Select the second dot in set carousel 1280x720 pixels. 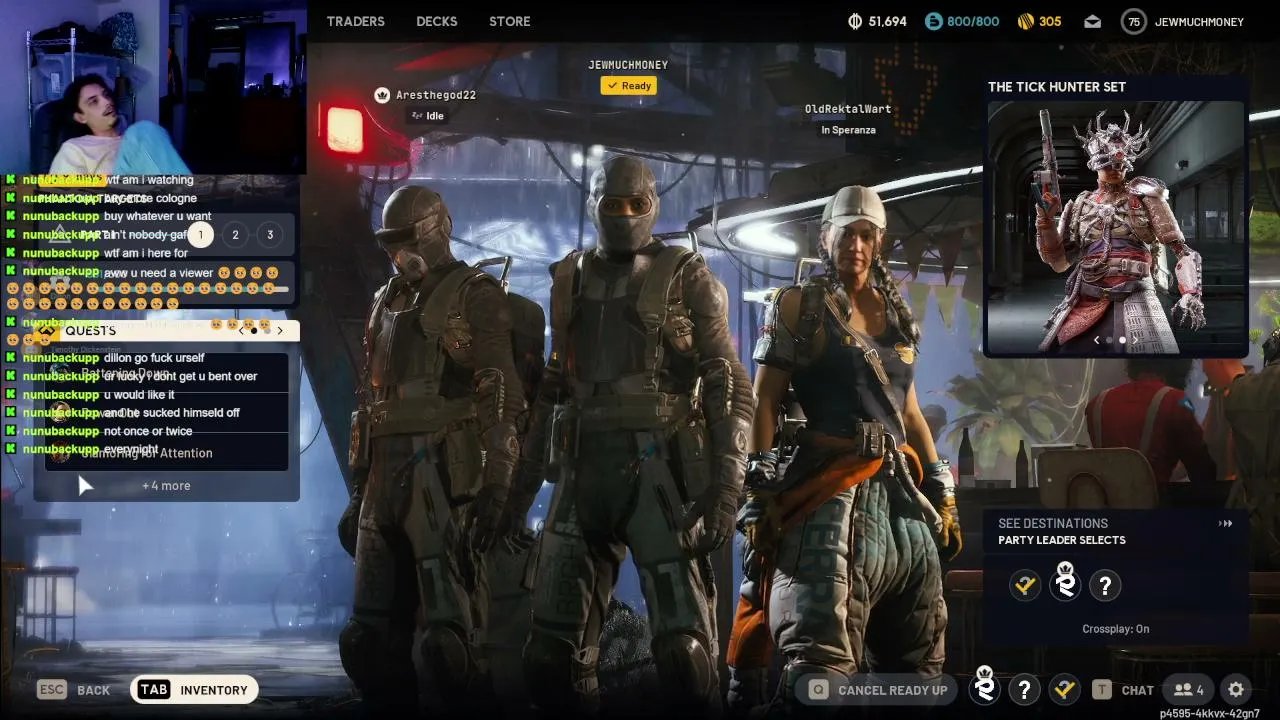[x=1122, y=341]
